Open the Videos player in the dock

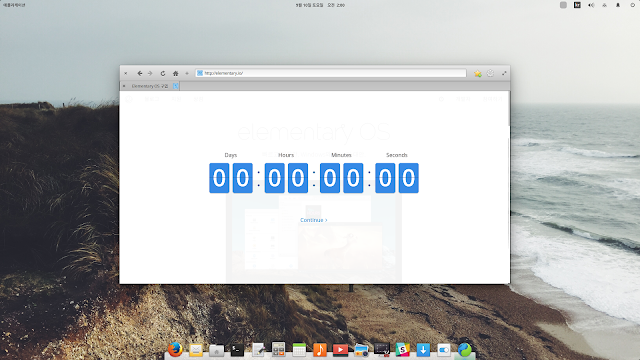coord(340,350)
